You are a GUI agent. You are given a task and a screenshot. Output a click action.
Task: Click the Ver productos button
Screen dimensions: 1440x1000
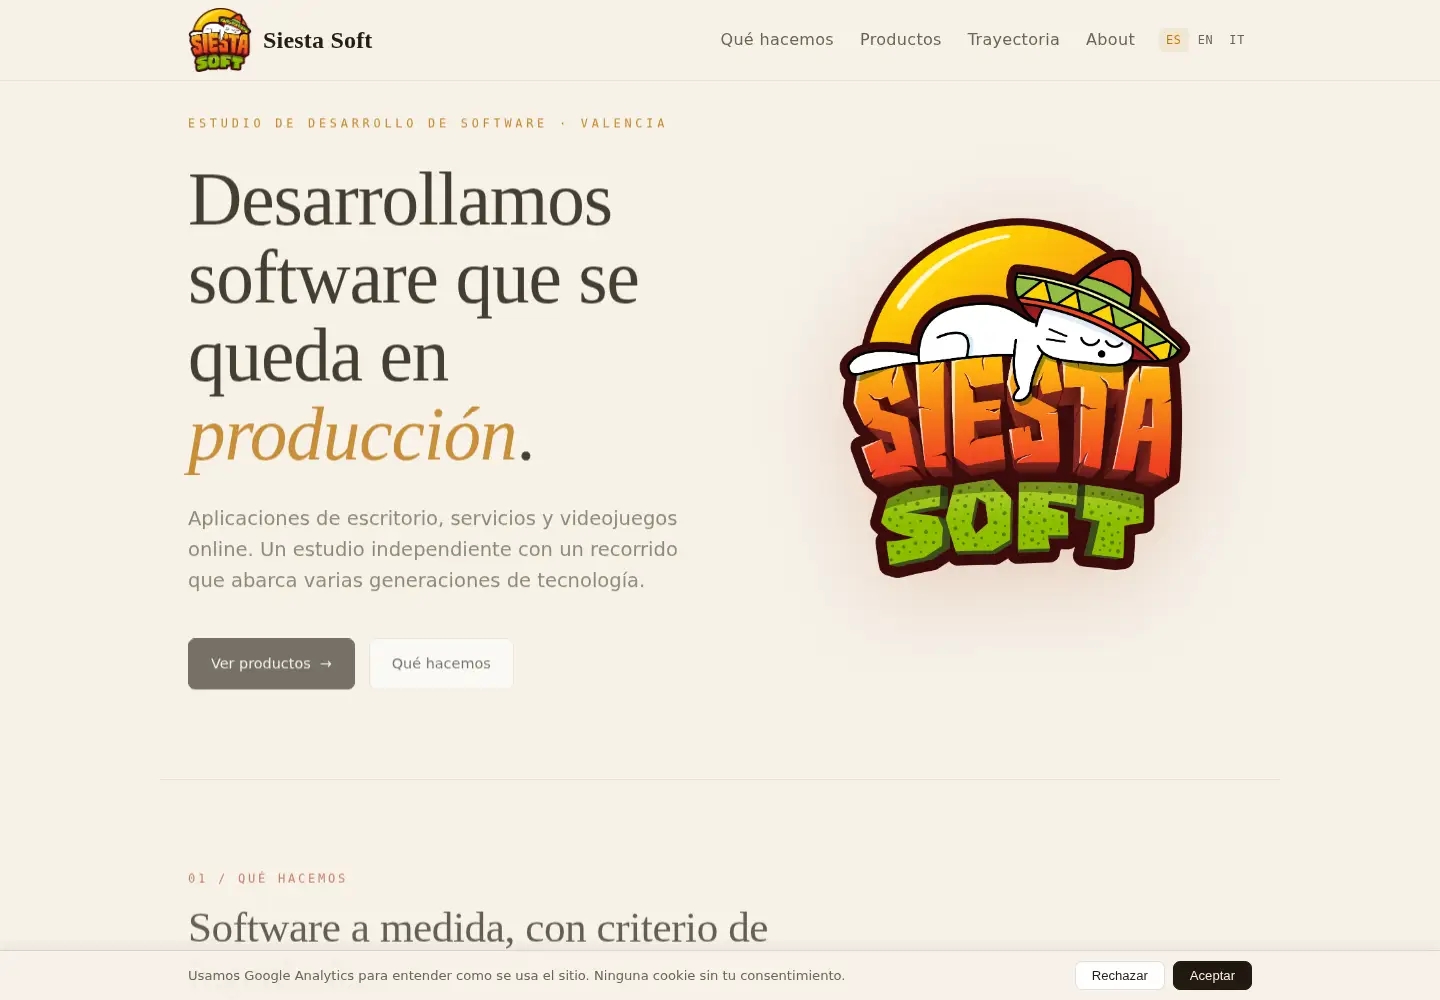click(x=271, y=663)
